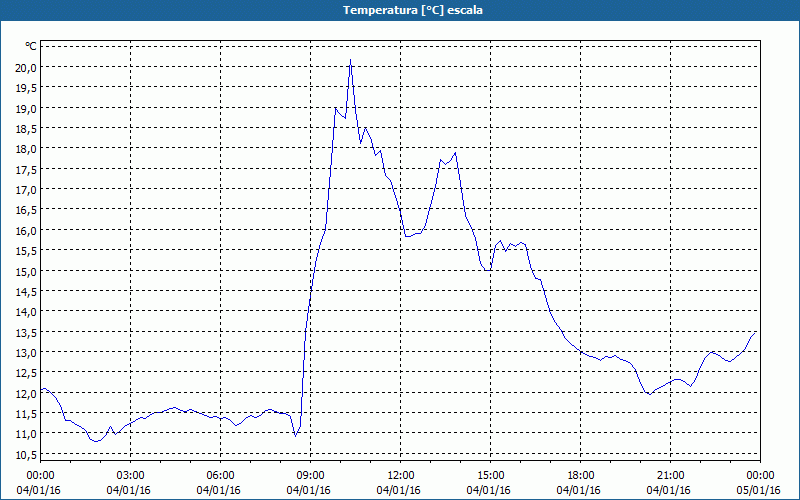This screenshot has width=800, height=500.
Task: Click the 14,0 value on the scale
Action: [x=27, y=312]
